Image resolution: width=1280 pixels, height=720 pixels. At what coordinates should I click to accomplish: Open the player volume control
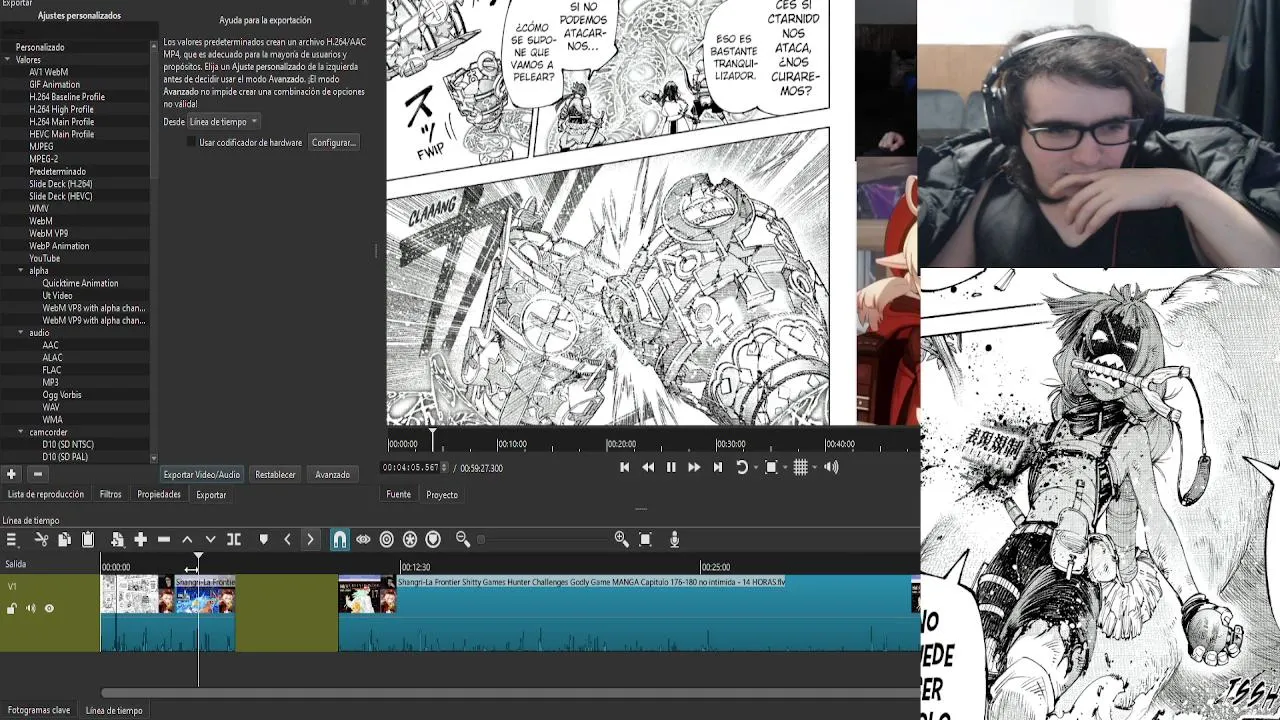(831, 467)
